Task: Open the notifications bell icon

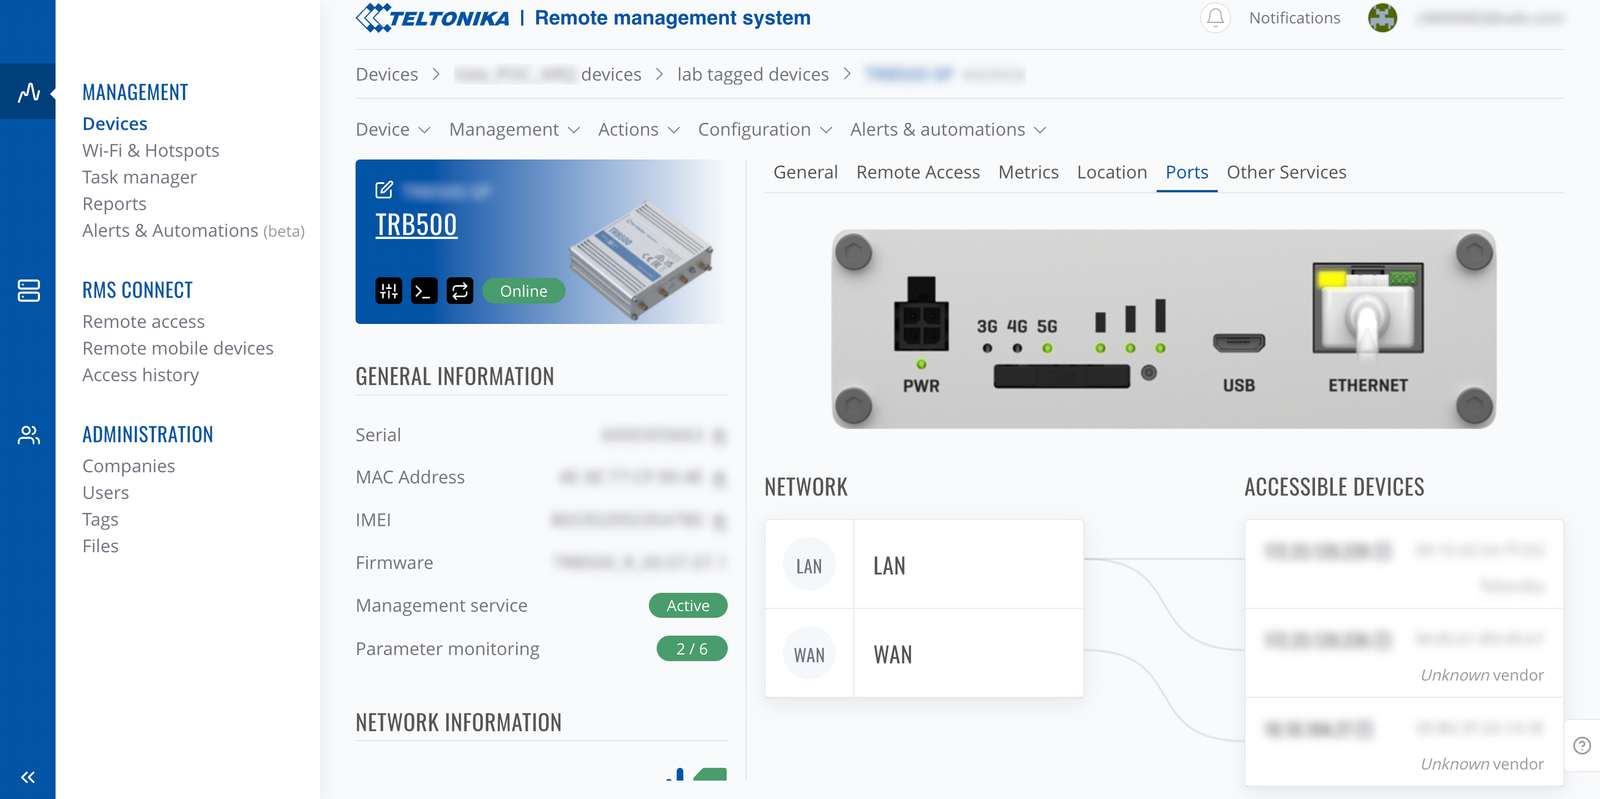Action: pos(1215,18)
